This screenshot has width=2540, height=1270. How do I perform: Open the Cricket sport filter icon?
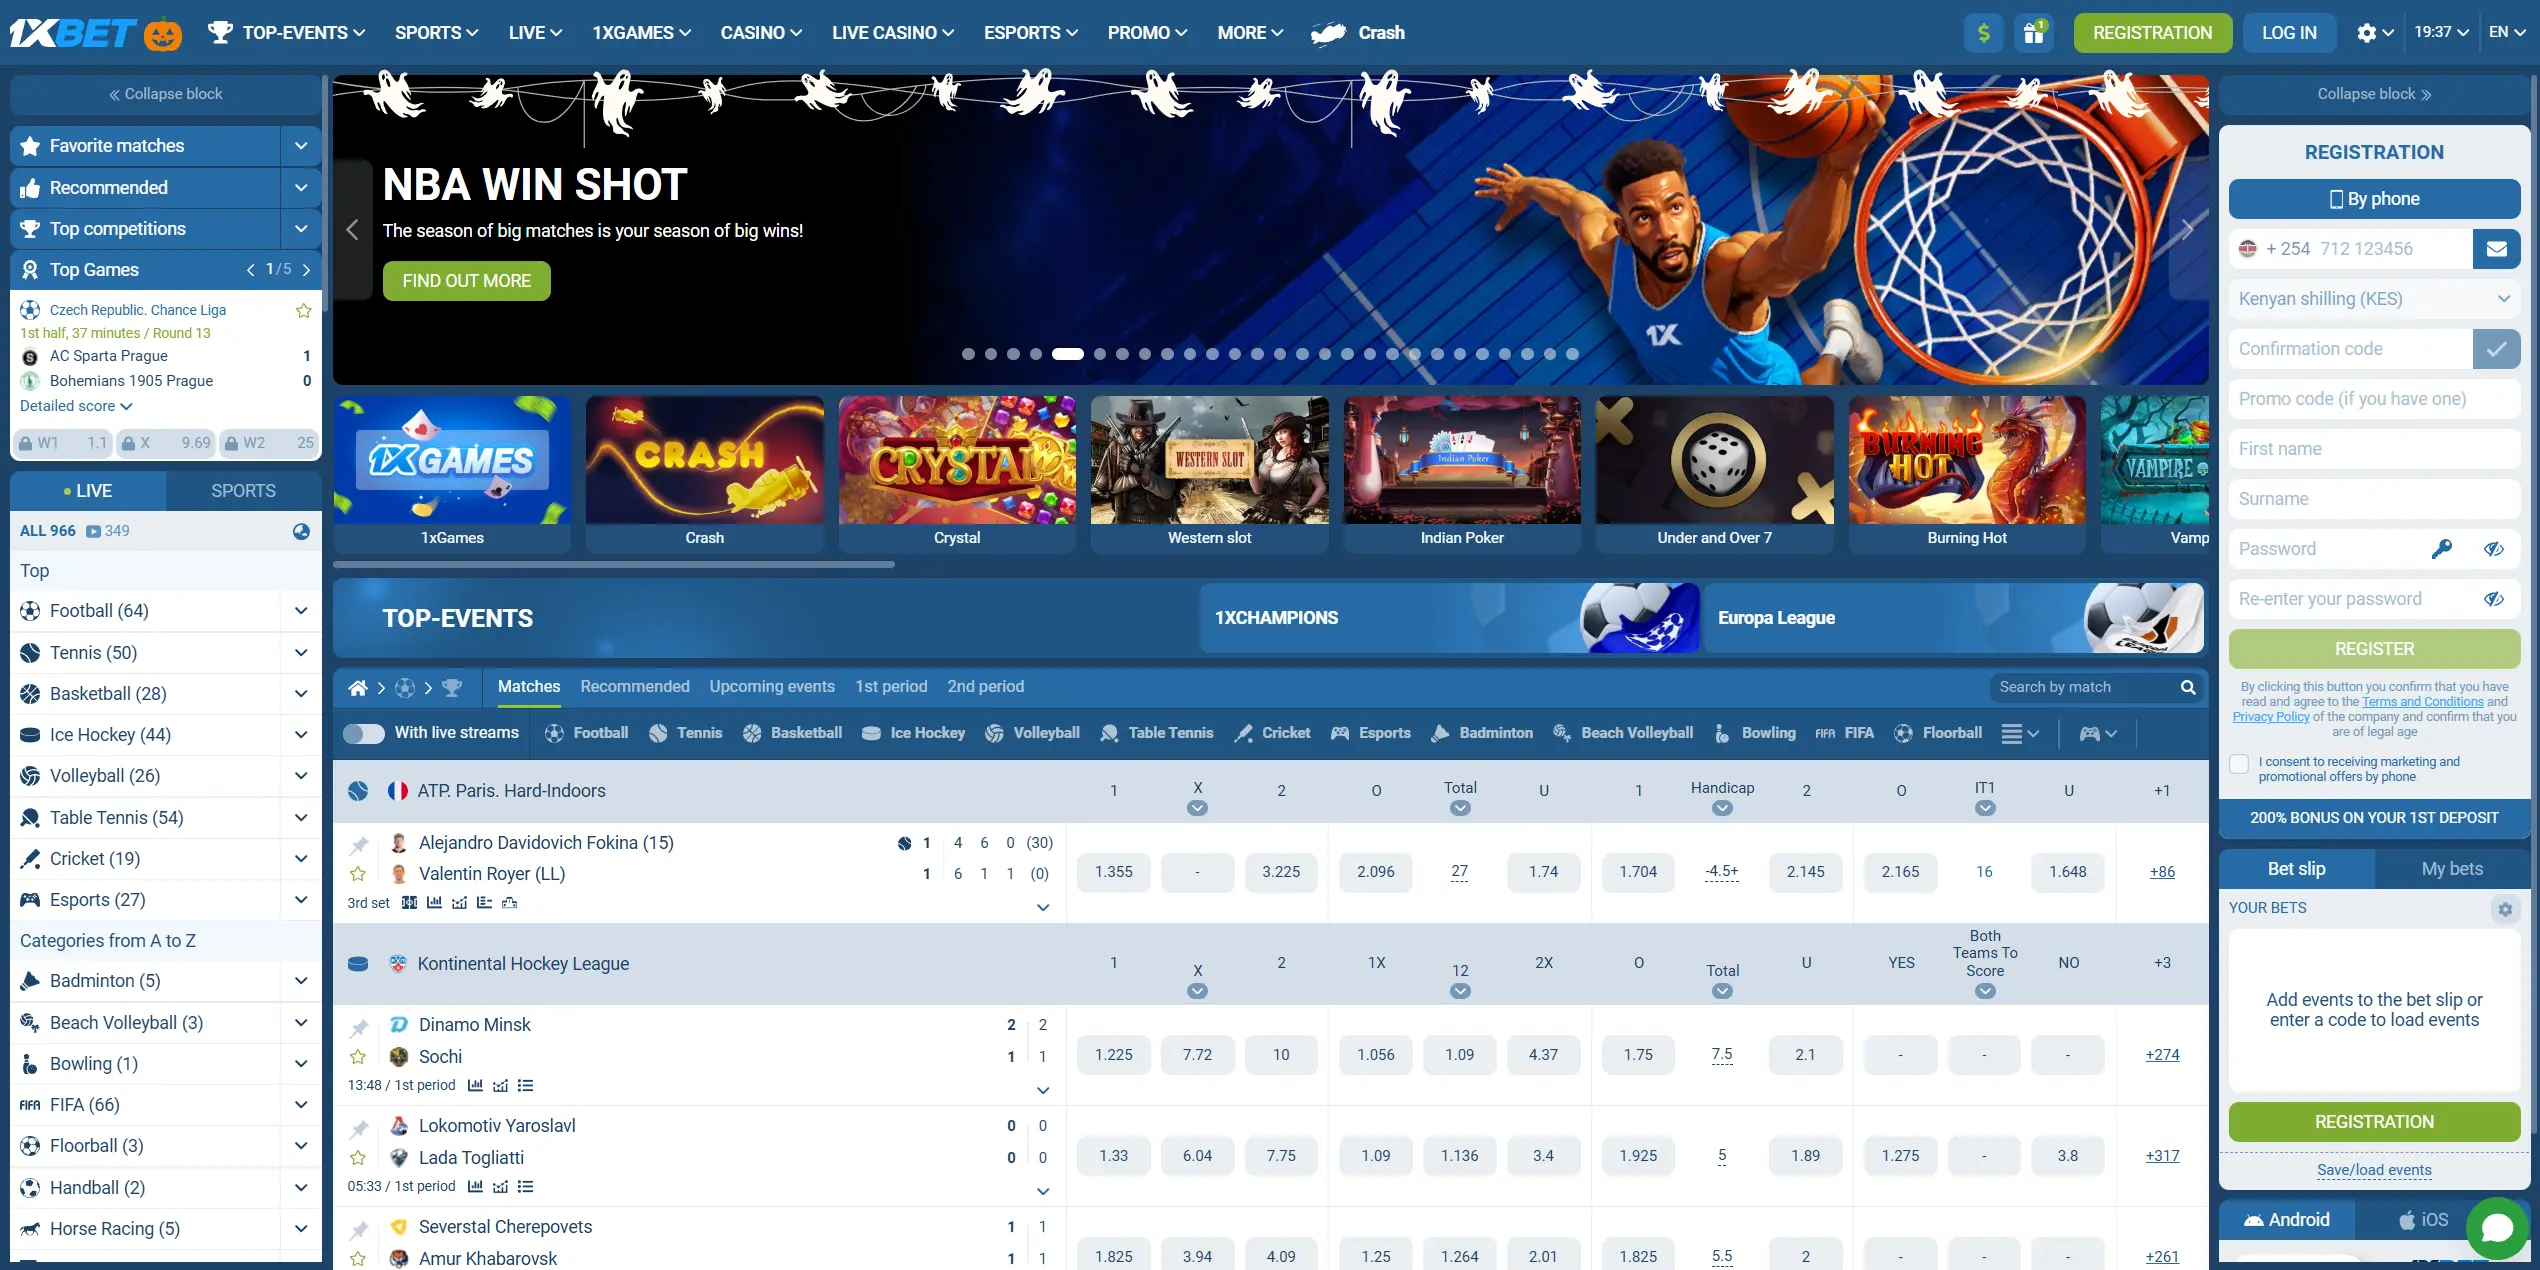[x=1243, y=733]
